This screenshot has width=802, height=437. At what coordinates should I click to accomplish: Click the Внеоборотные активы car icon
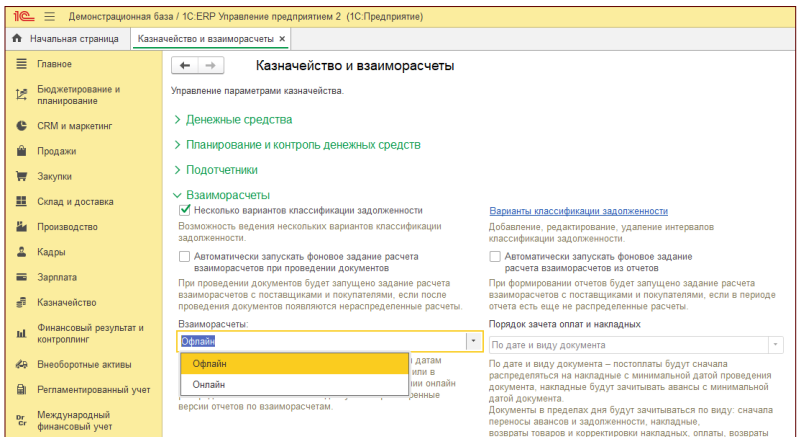click(21, 364)
